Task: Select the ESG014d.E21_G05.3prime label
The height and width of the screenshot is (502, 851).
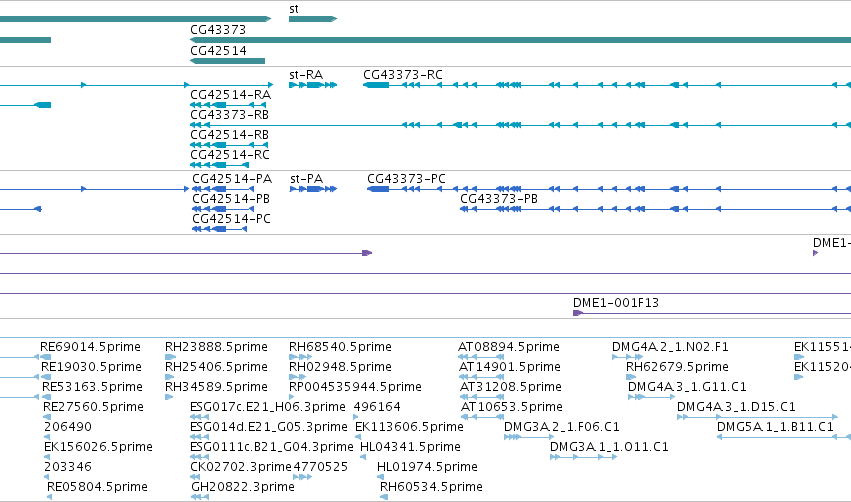Action: (269, 427)
